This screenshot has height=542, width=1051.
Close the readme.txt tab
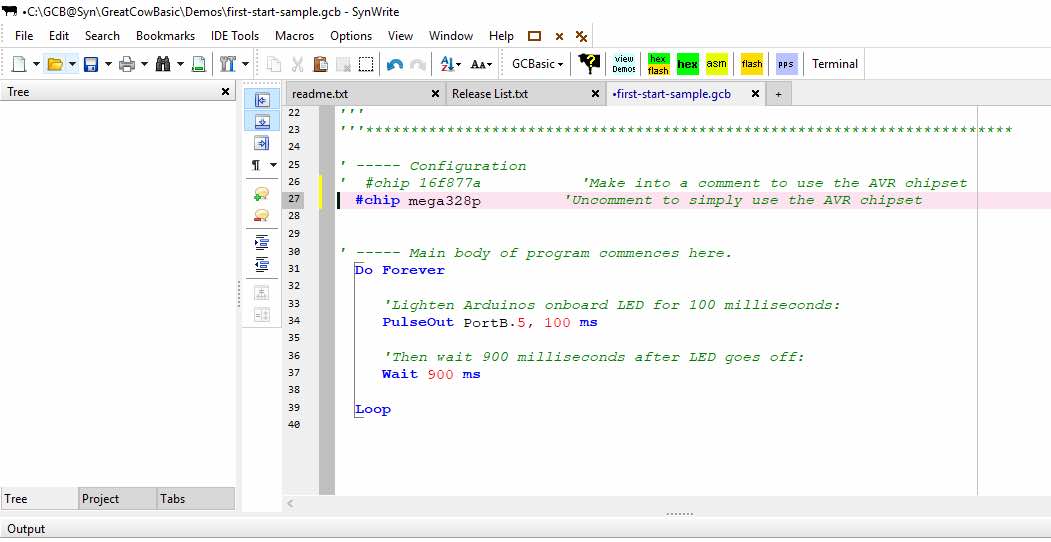pos(435,94)
